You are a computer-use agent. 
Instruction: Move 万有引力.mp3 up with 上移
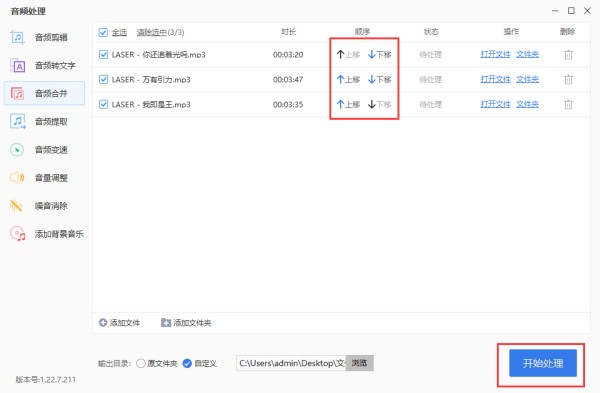point(348,79)
